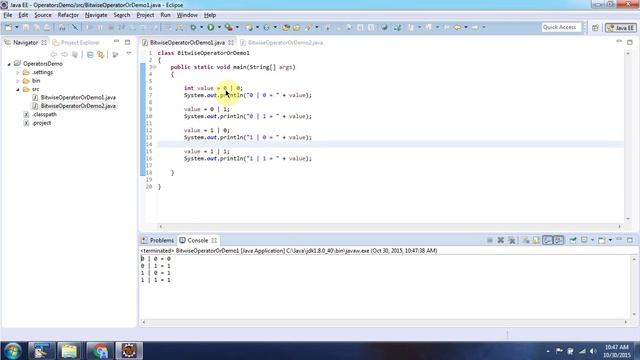Image resolution: width=640 pixels, height=360 pixels.
Task: Click the editor horizontal scrollbar
Action: [390, 226]
